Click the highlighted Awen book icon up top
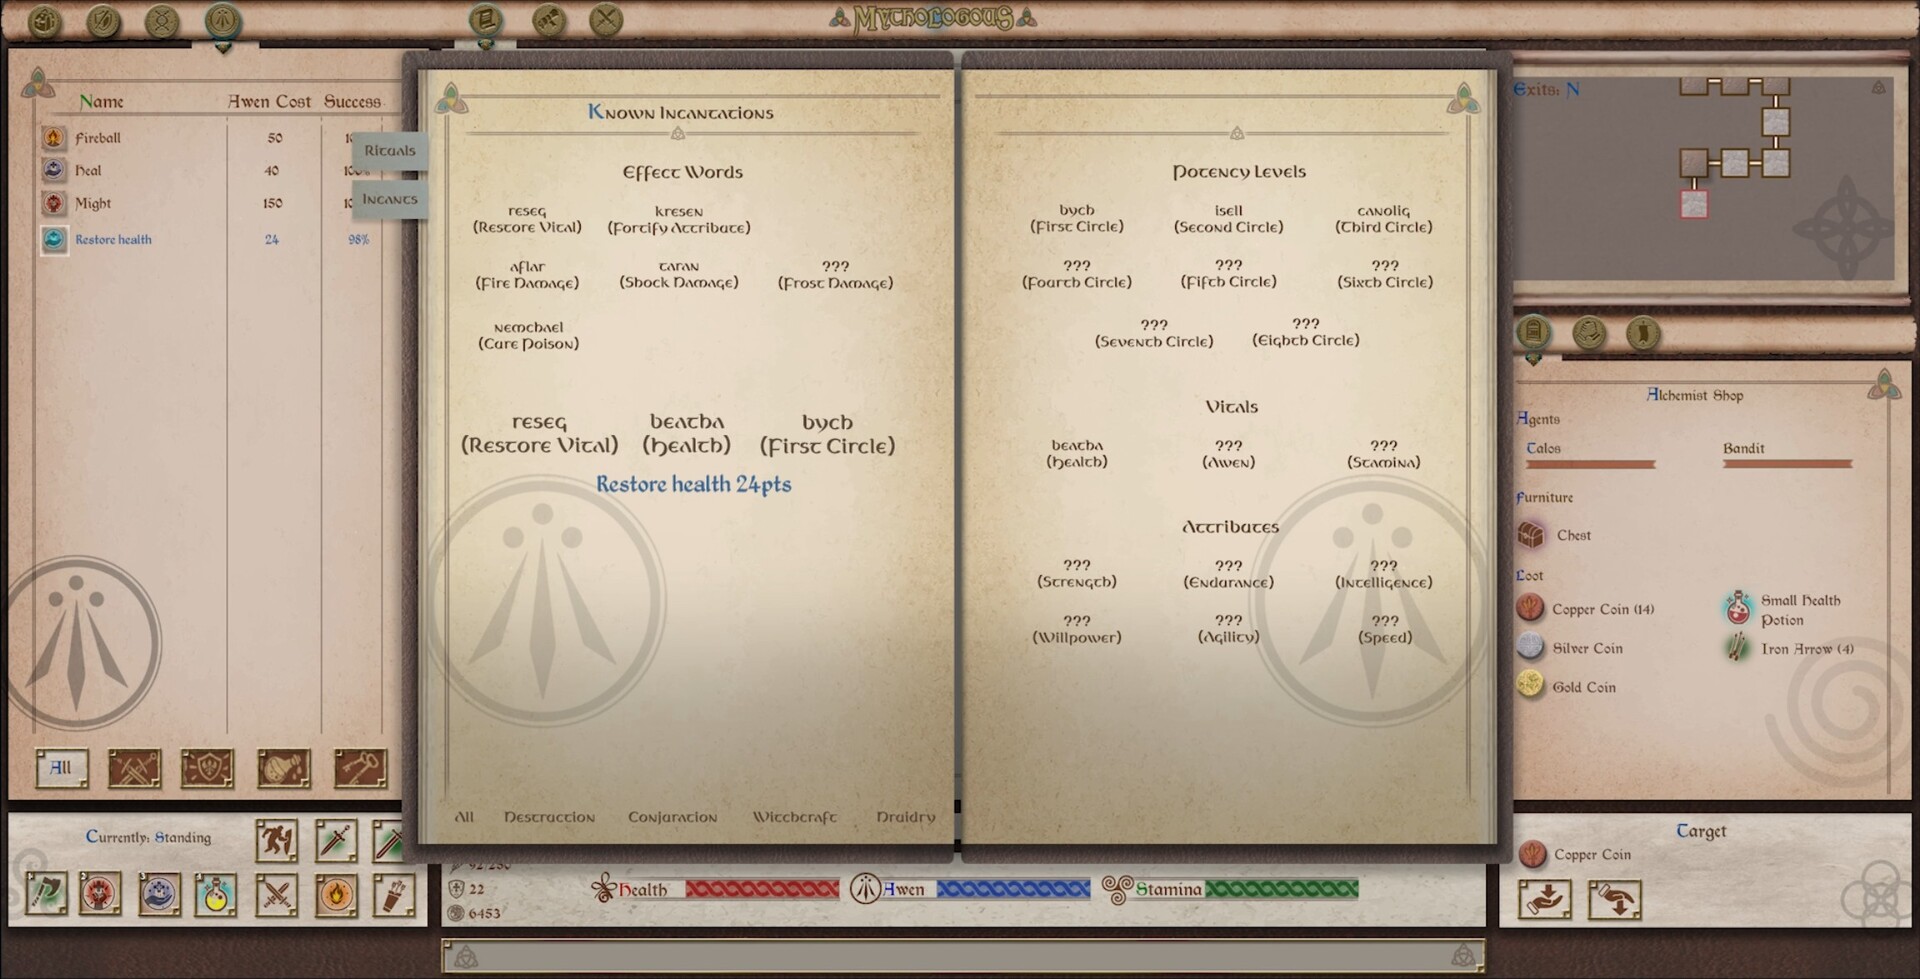 coord(222,18)
